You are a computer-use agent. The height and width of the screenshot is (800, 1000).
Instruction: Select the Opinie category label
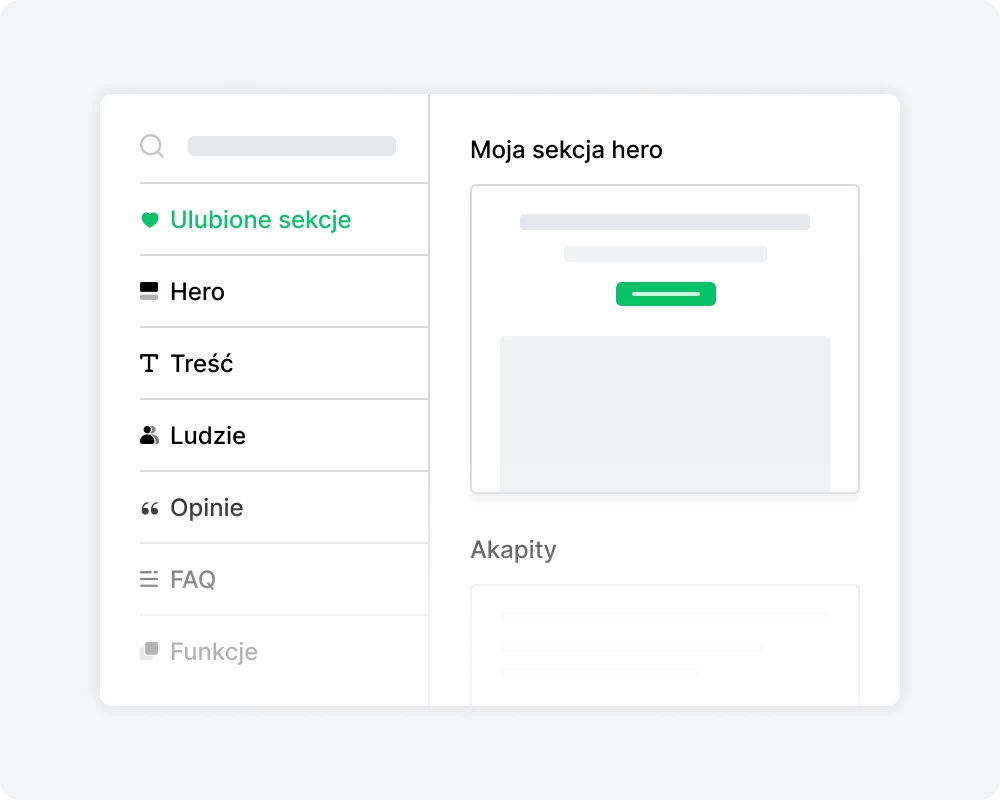pos(207,508)
